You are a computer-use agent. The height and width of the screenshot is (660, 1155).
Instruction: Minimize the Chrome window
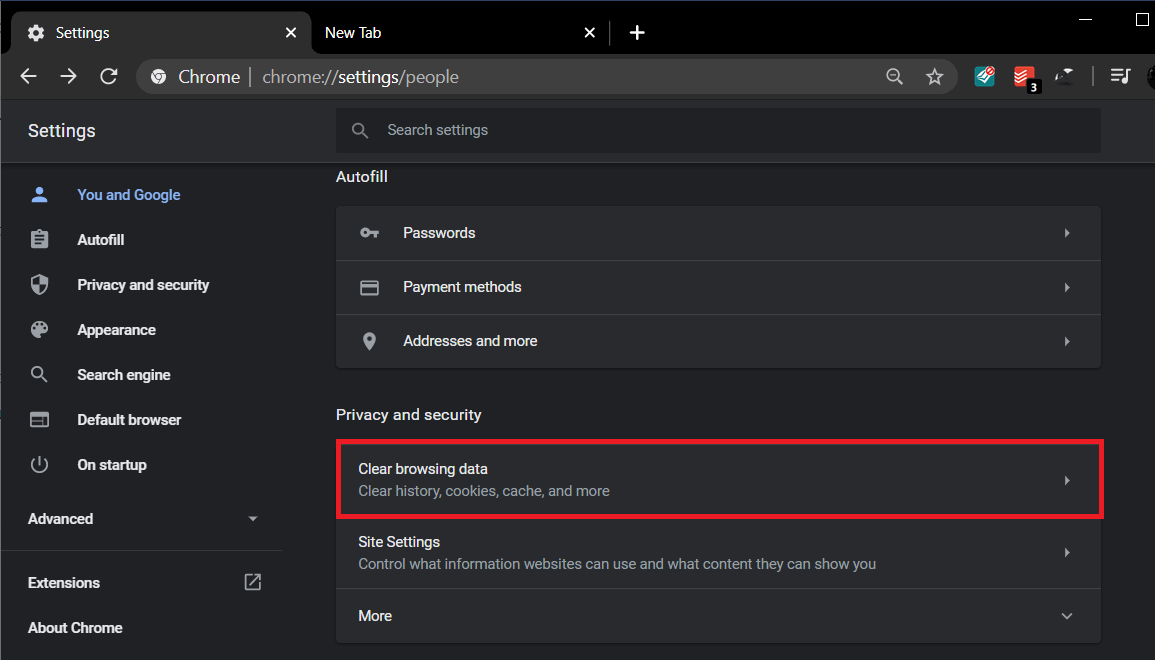(x=1085, y=19)
